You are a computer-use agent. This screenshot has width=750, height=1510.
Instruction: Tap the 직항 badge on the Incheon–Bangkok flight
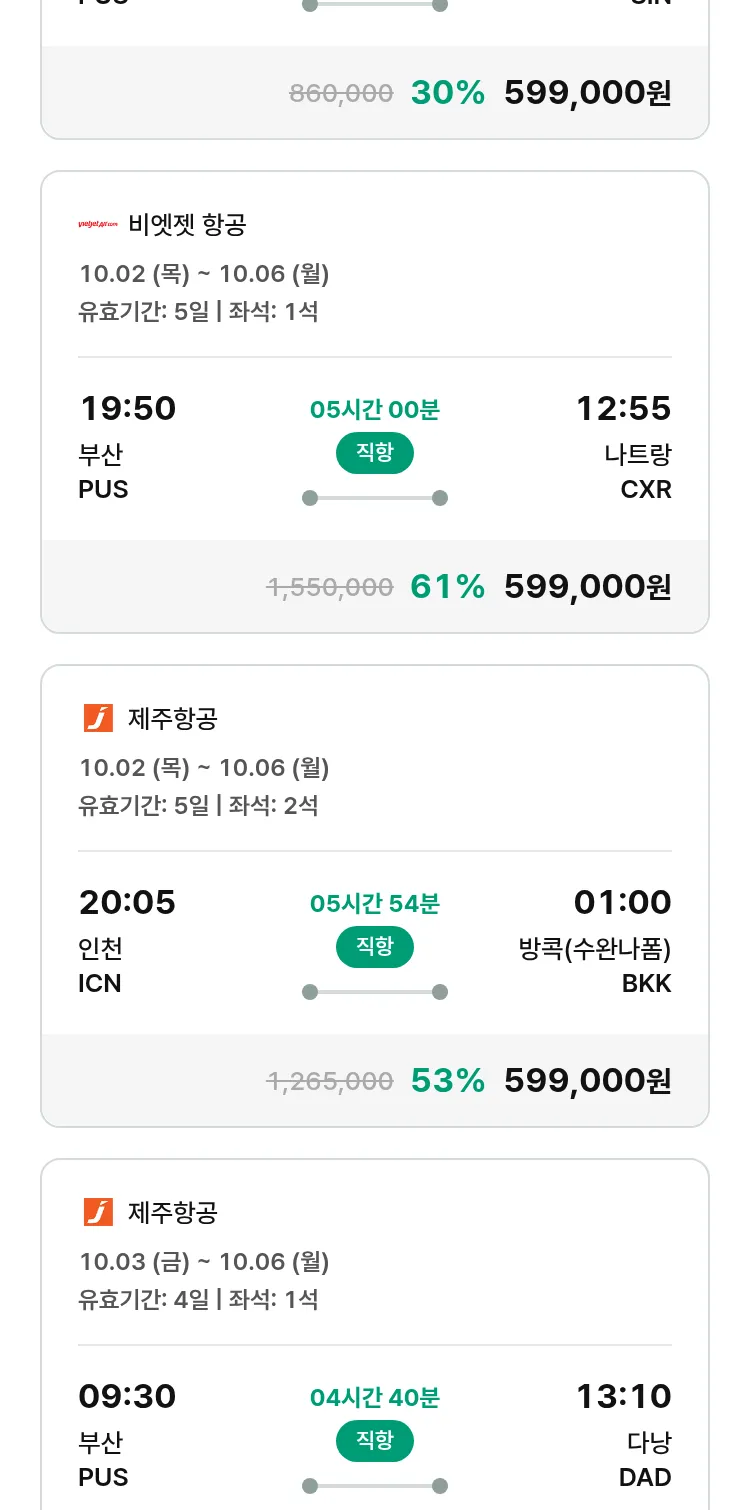click(x=375, y=947)
